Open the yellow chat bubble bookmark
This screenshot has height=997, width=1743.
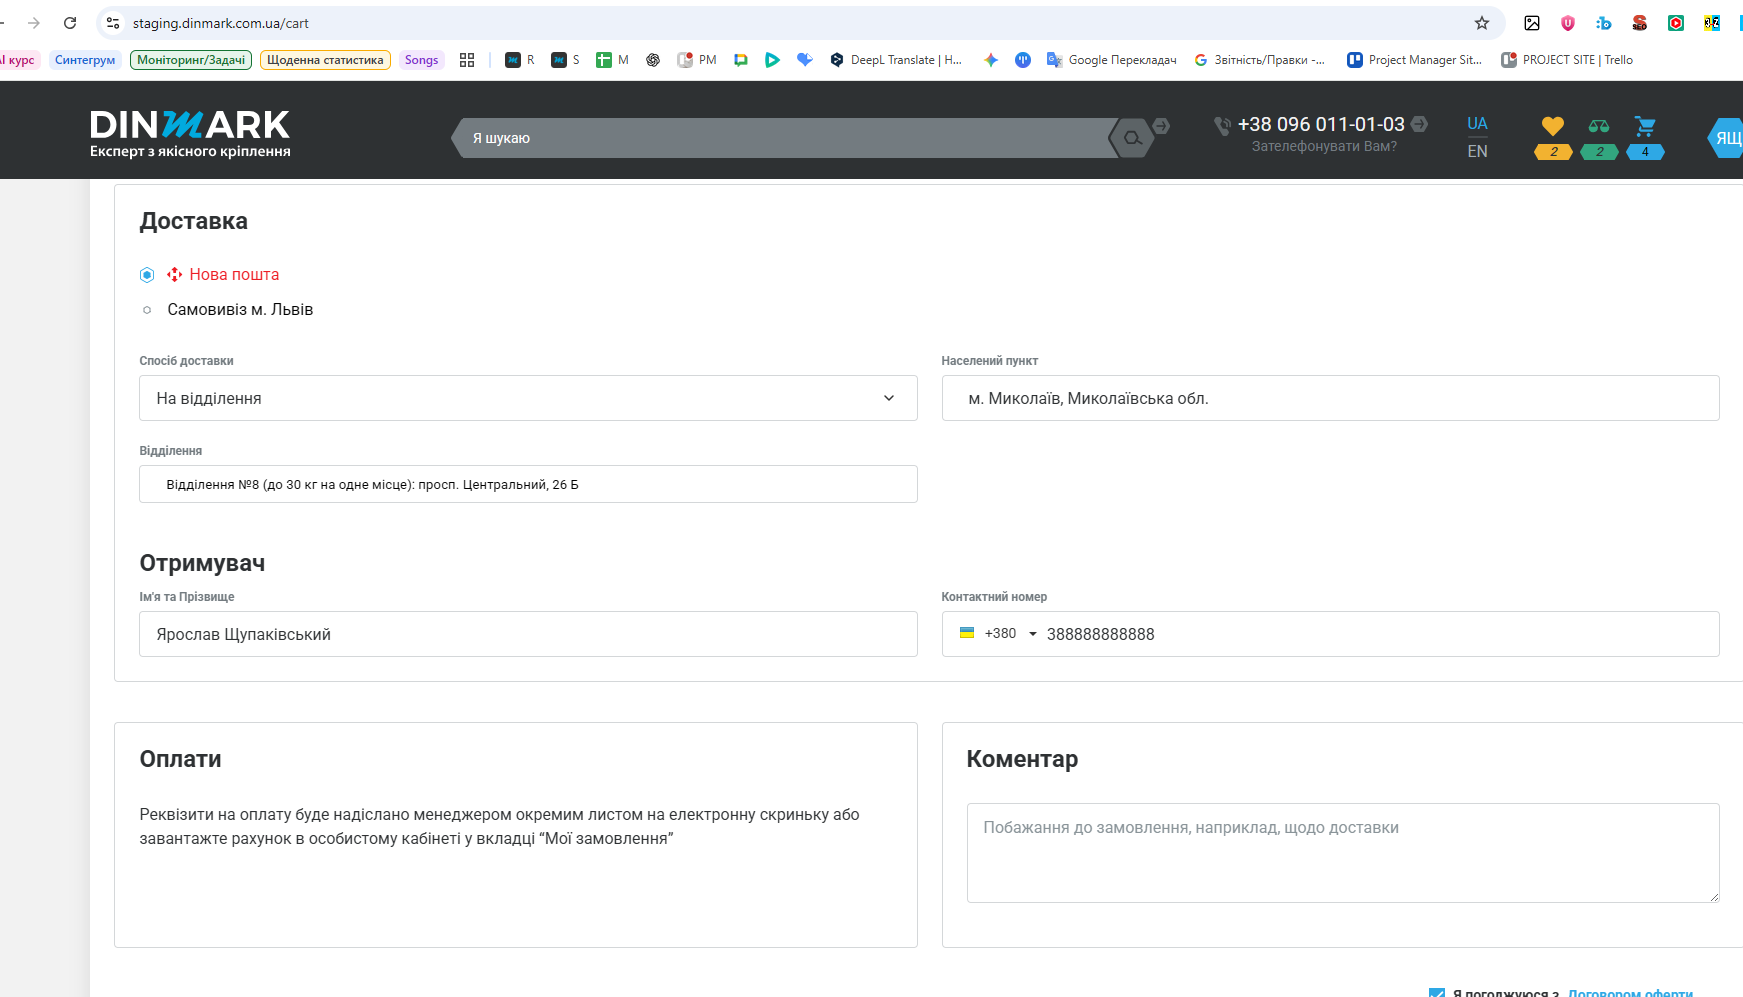tap(741, 60)
